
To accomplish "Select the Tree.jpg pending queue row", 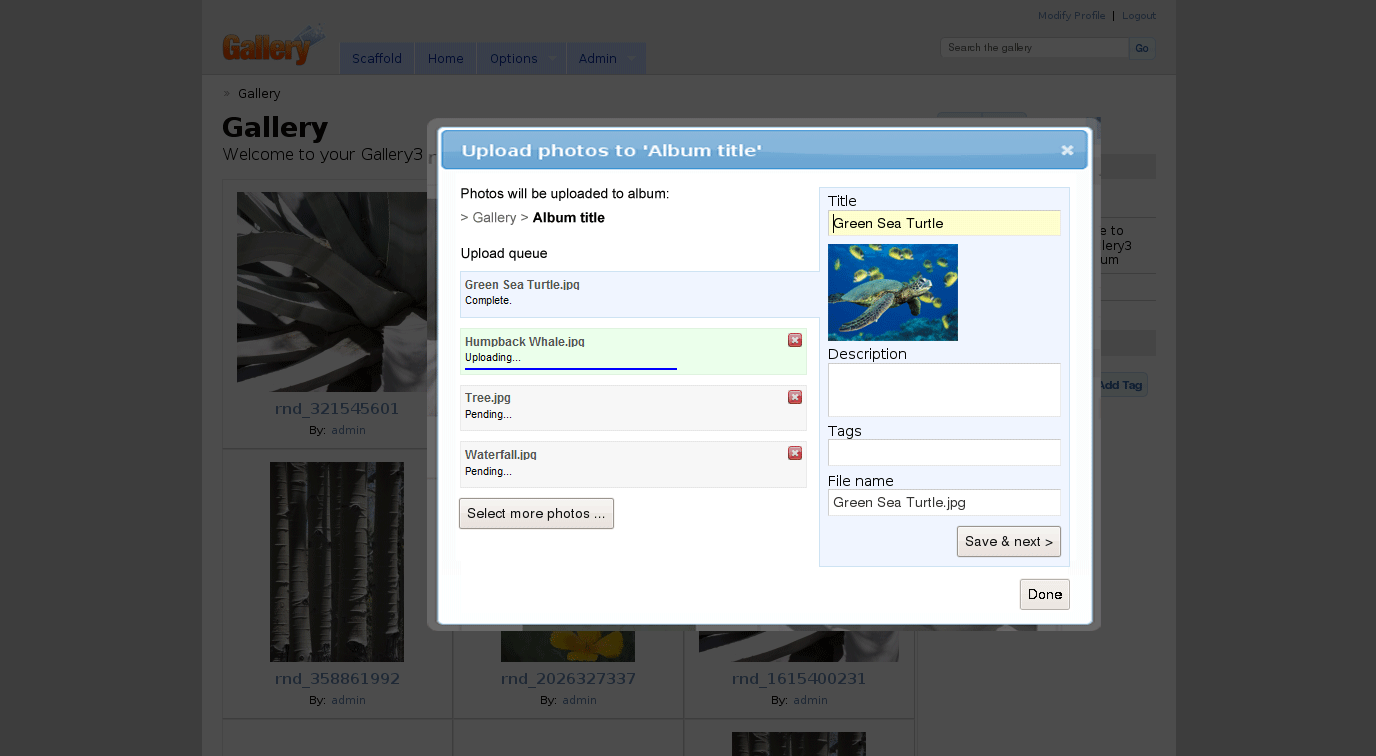I will coord(633,408).
